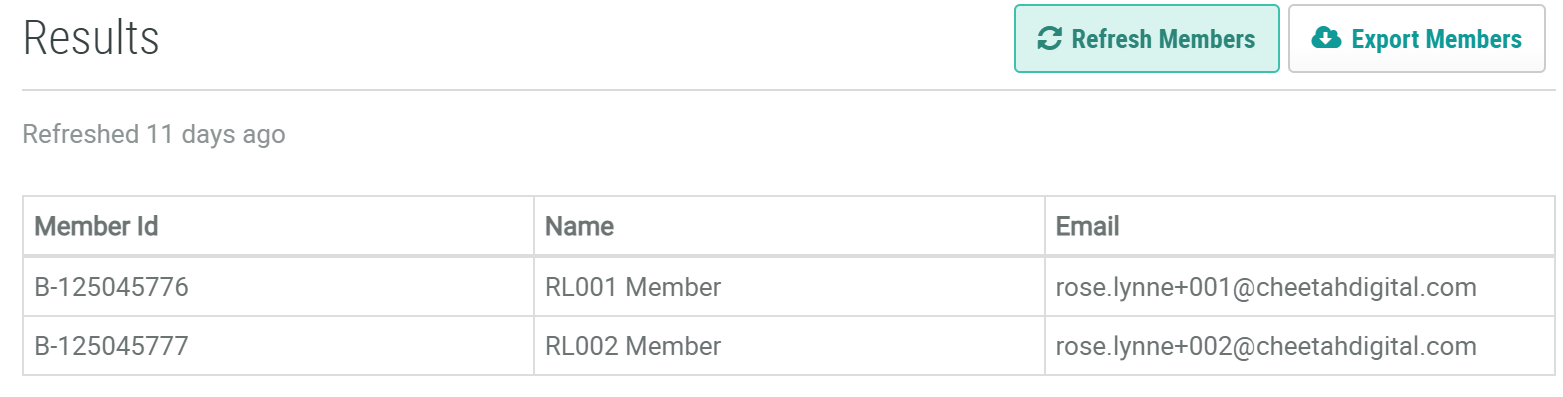The height and width of the screenshot is (397, 1563).
Task: Select email rose.lynne+001@cheetahdigital.com
Action: [1266, 288]
